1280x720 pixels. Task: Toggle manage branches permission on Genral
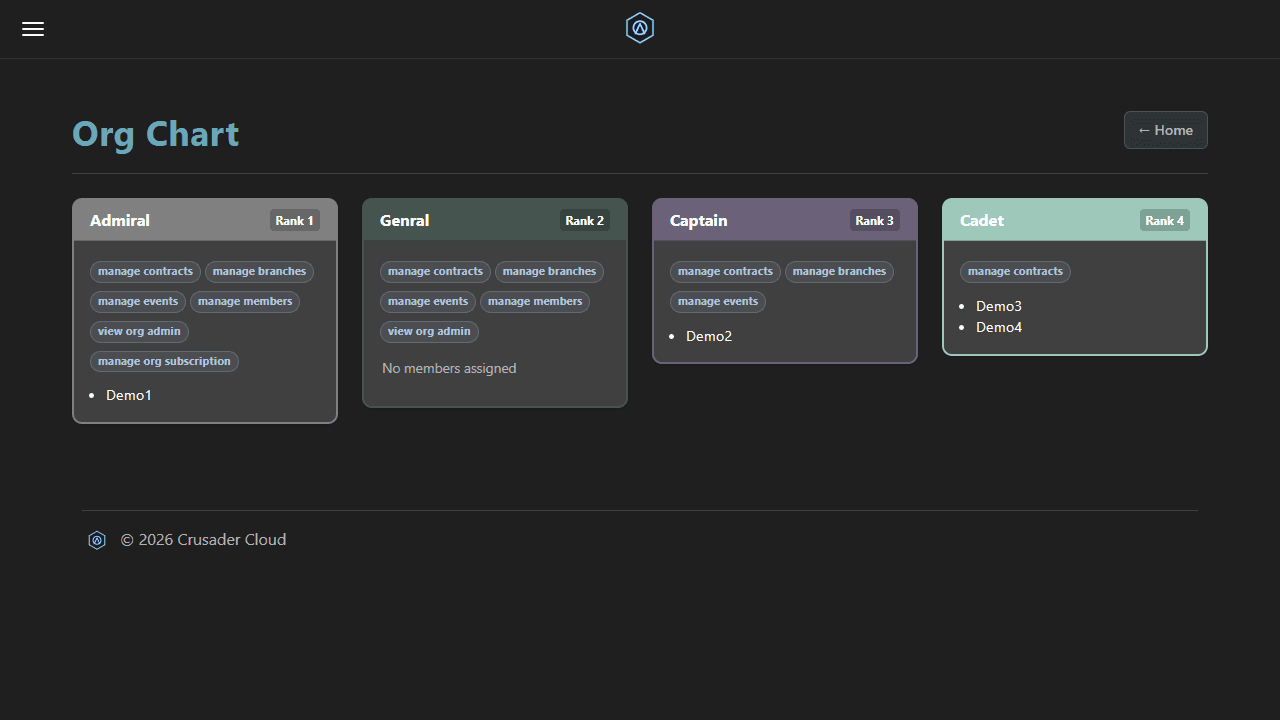549,271
